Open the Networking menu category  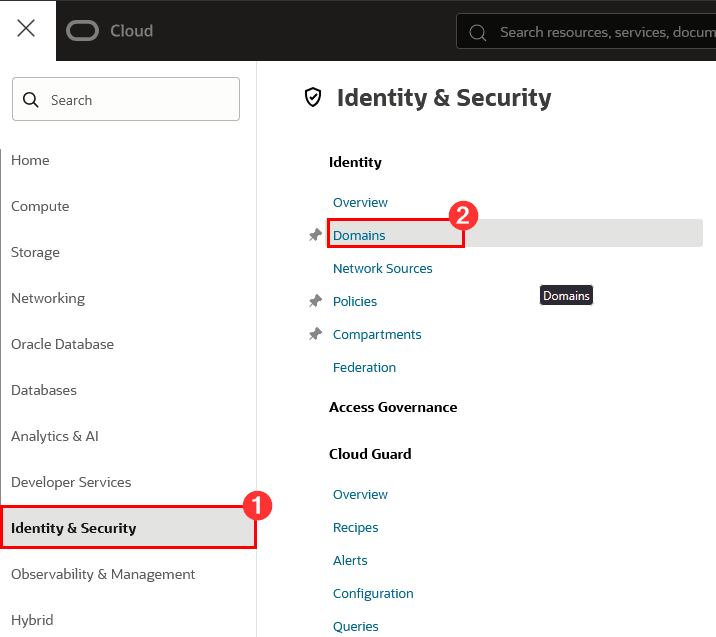(48, 298)
